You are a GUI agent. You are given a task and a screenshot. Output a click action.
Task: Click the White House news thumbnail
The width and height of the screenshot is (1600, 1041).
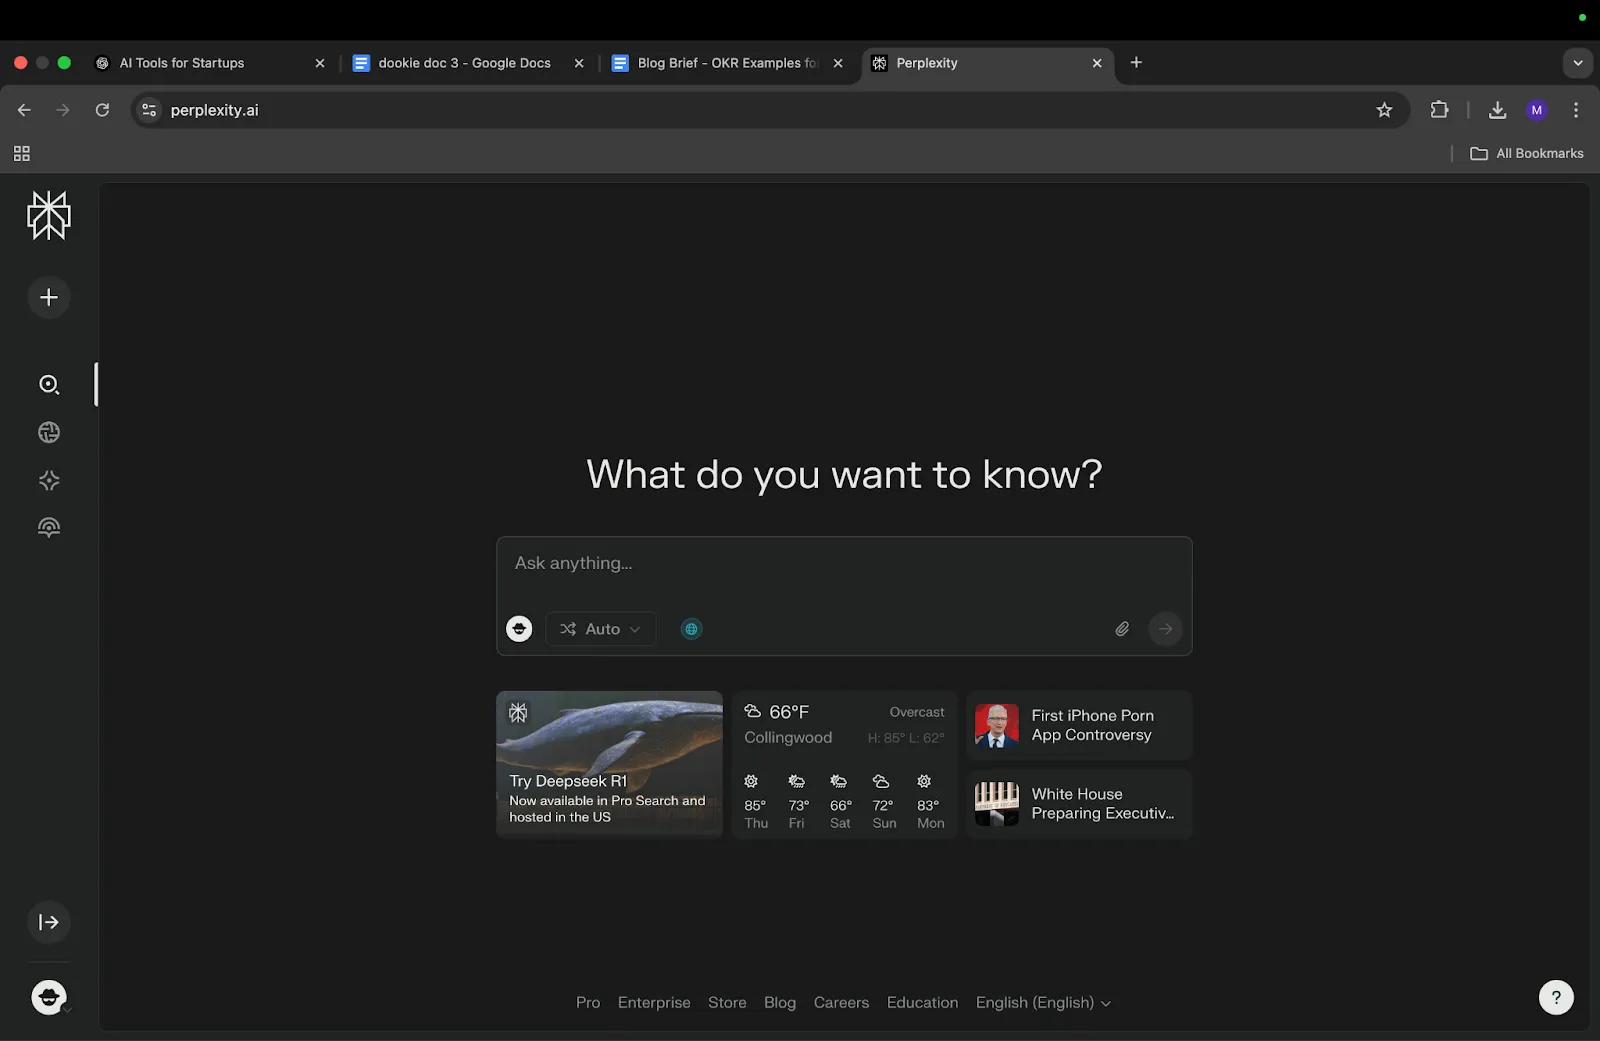pyautogui.click(x=997, y=804)
